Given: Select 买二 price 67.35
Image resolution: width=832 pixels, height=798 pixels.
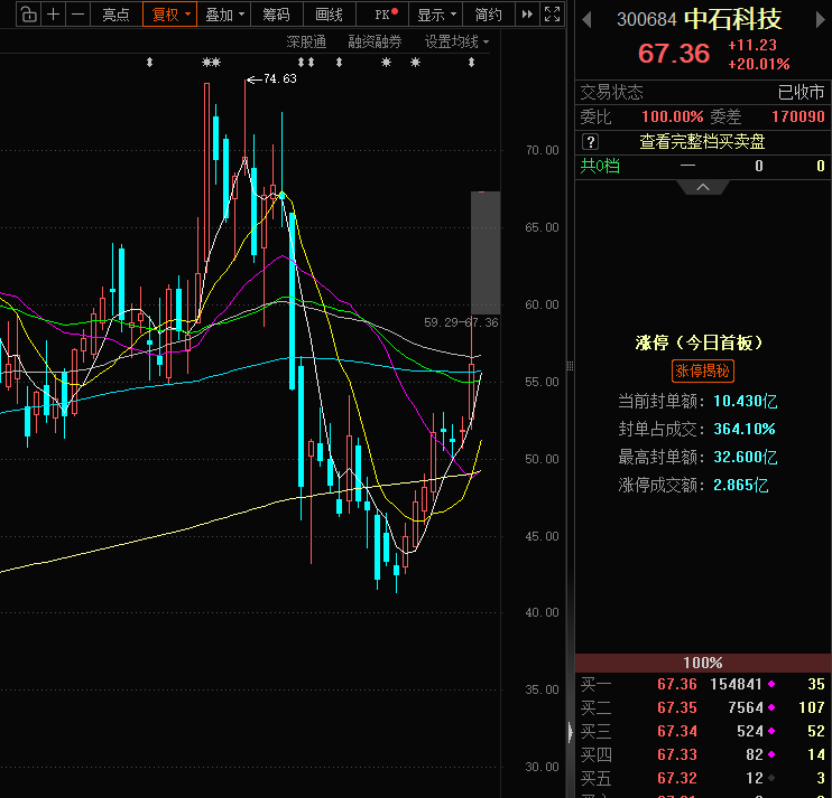Looking at the screenshot, I should tap(677, 708).
